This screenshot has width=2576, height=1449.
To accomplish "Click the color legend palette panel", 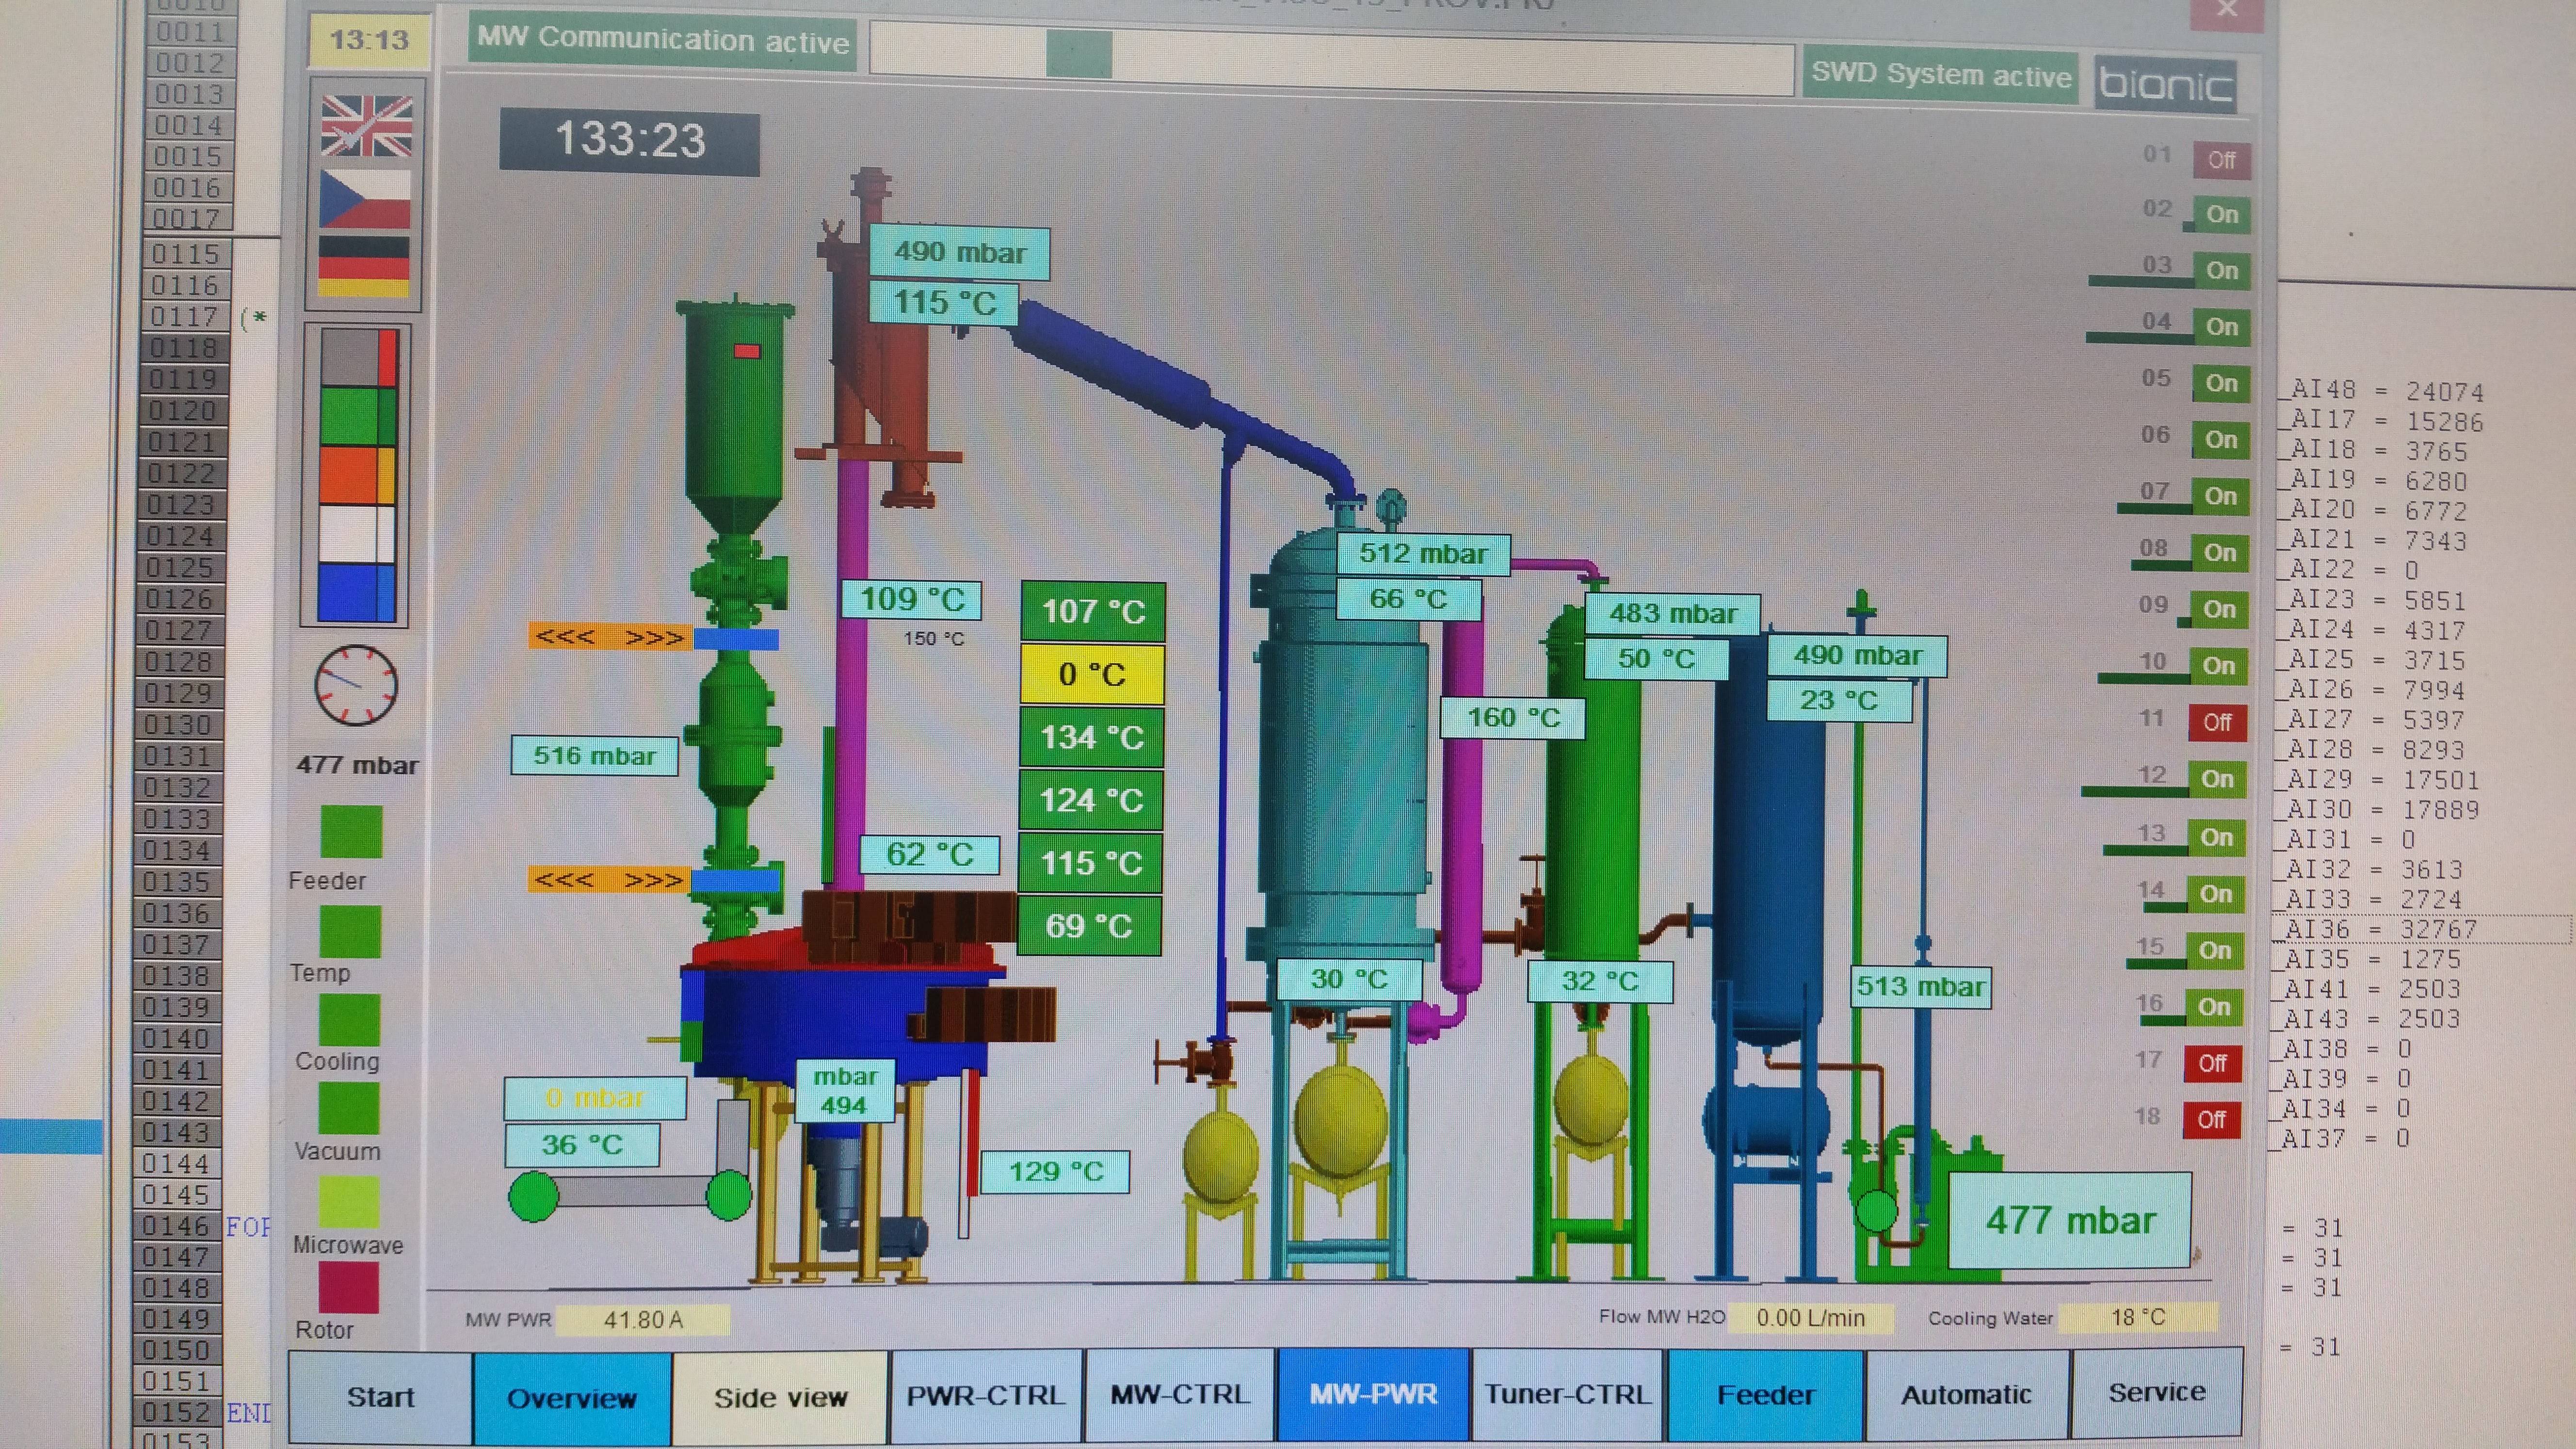I will pyautogui.click(x=357, y=476).
